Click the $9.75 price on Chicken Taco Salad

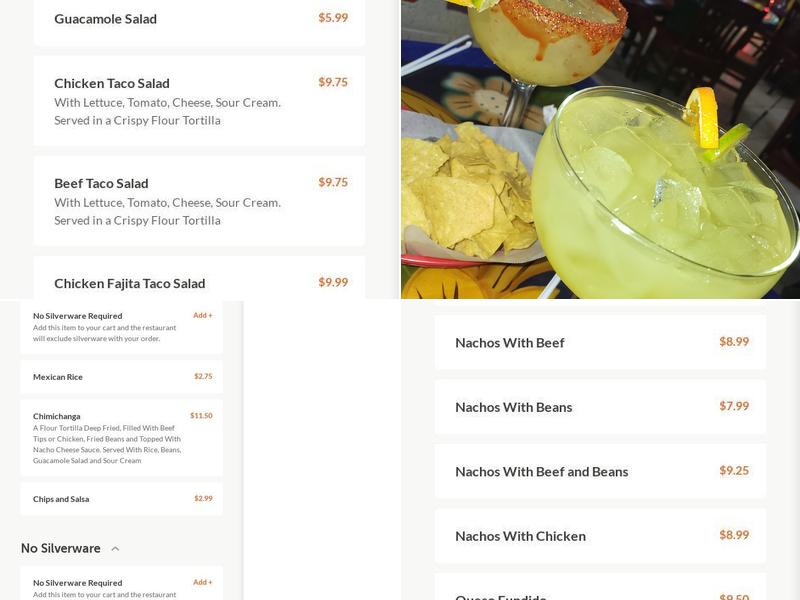click(x=335, y=83)
